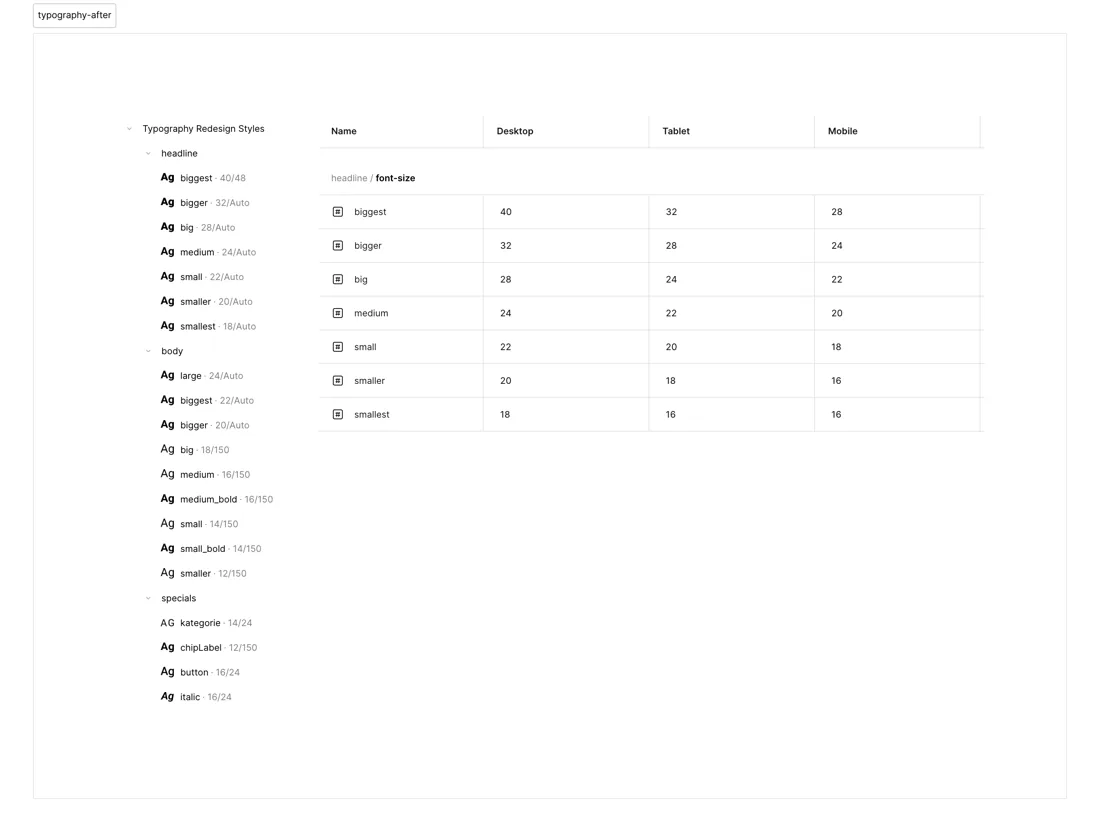This screenshot has width=1100, height=832.
Task: Click the variable icon next to medium row
Action: coord(337,313)
